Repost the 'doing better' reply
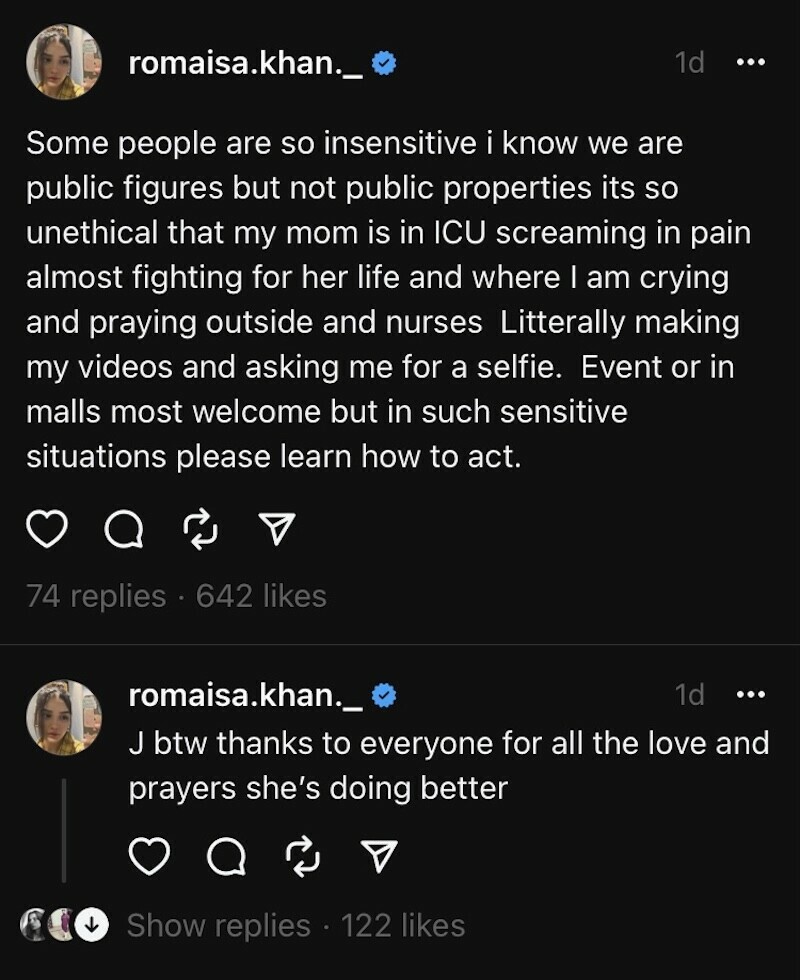Image resolution: width=800 pixels, height=980 pixels. coord(304,856)
